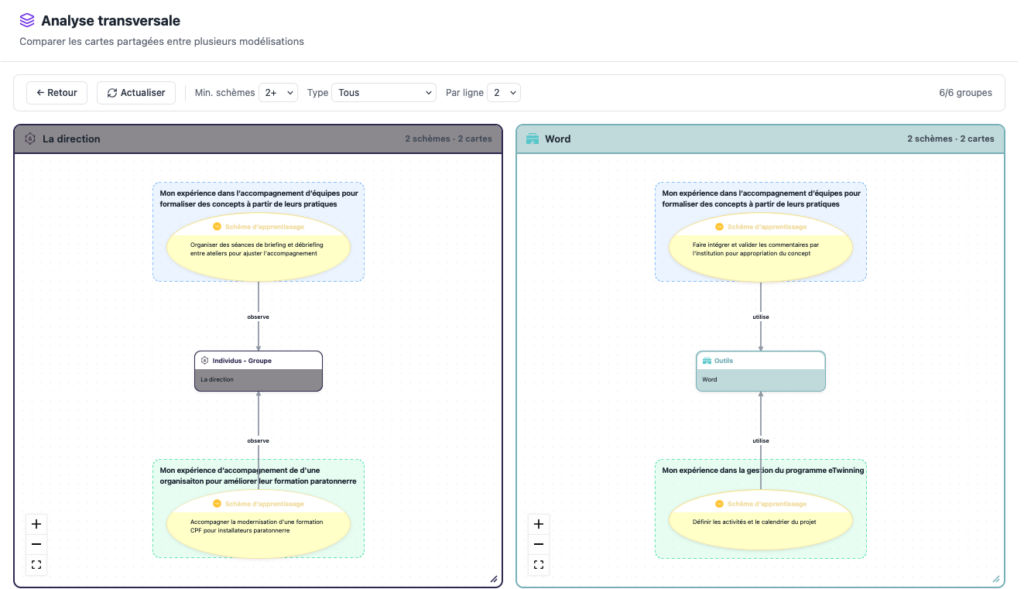Image resolution: width=1024 pixels, height=589 pixels.
Task: Click the La direction panel resize handle
Action: pyautogui.click(x=494, y=579)
